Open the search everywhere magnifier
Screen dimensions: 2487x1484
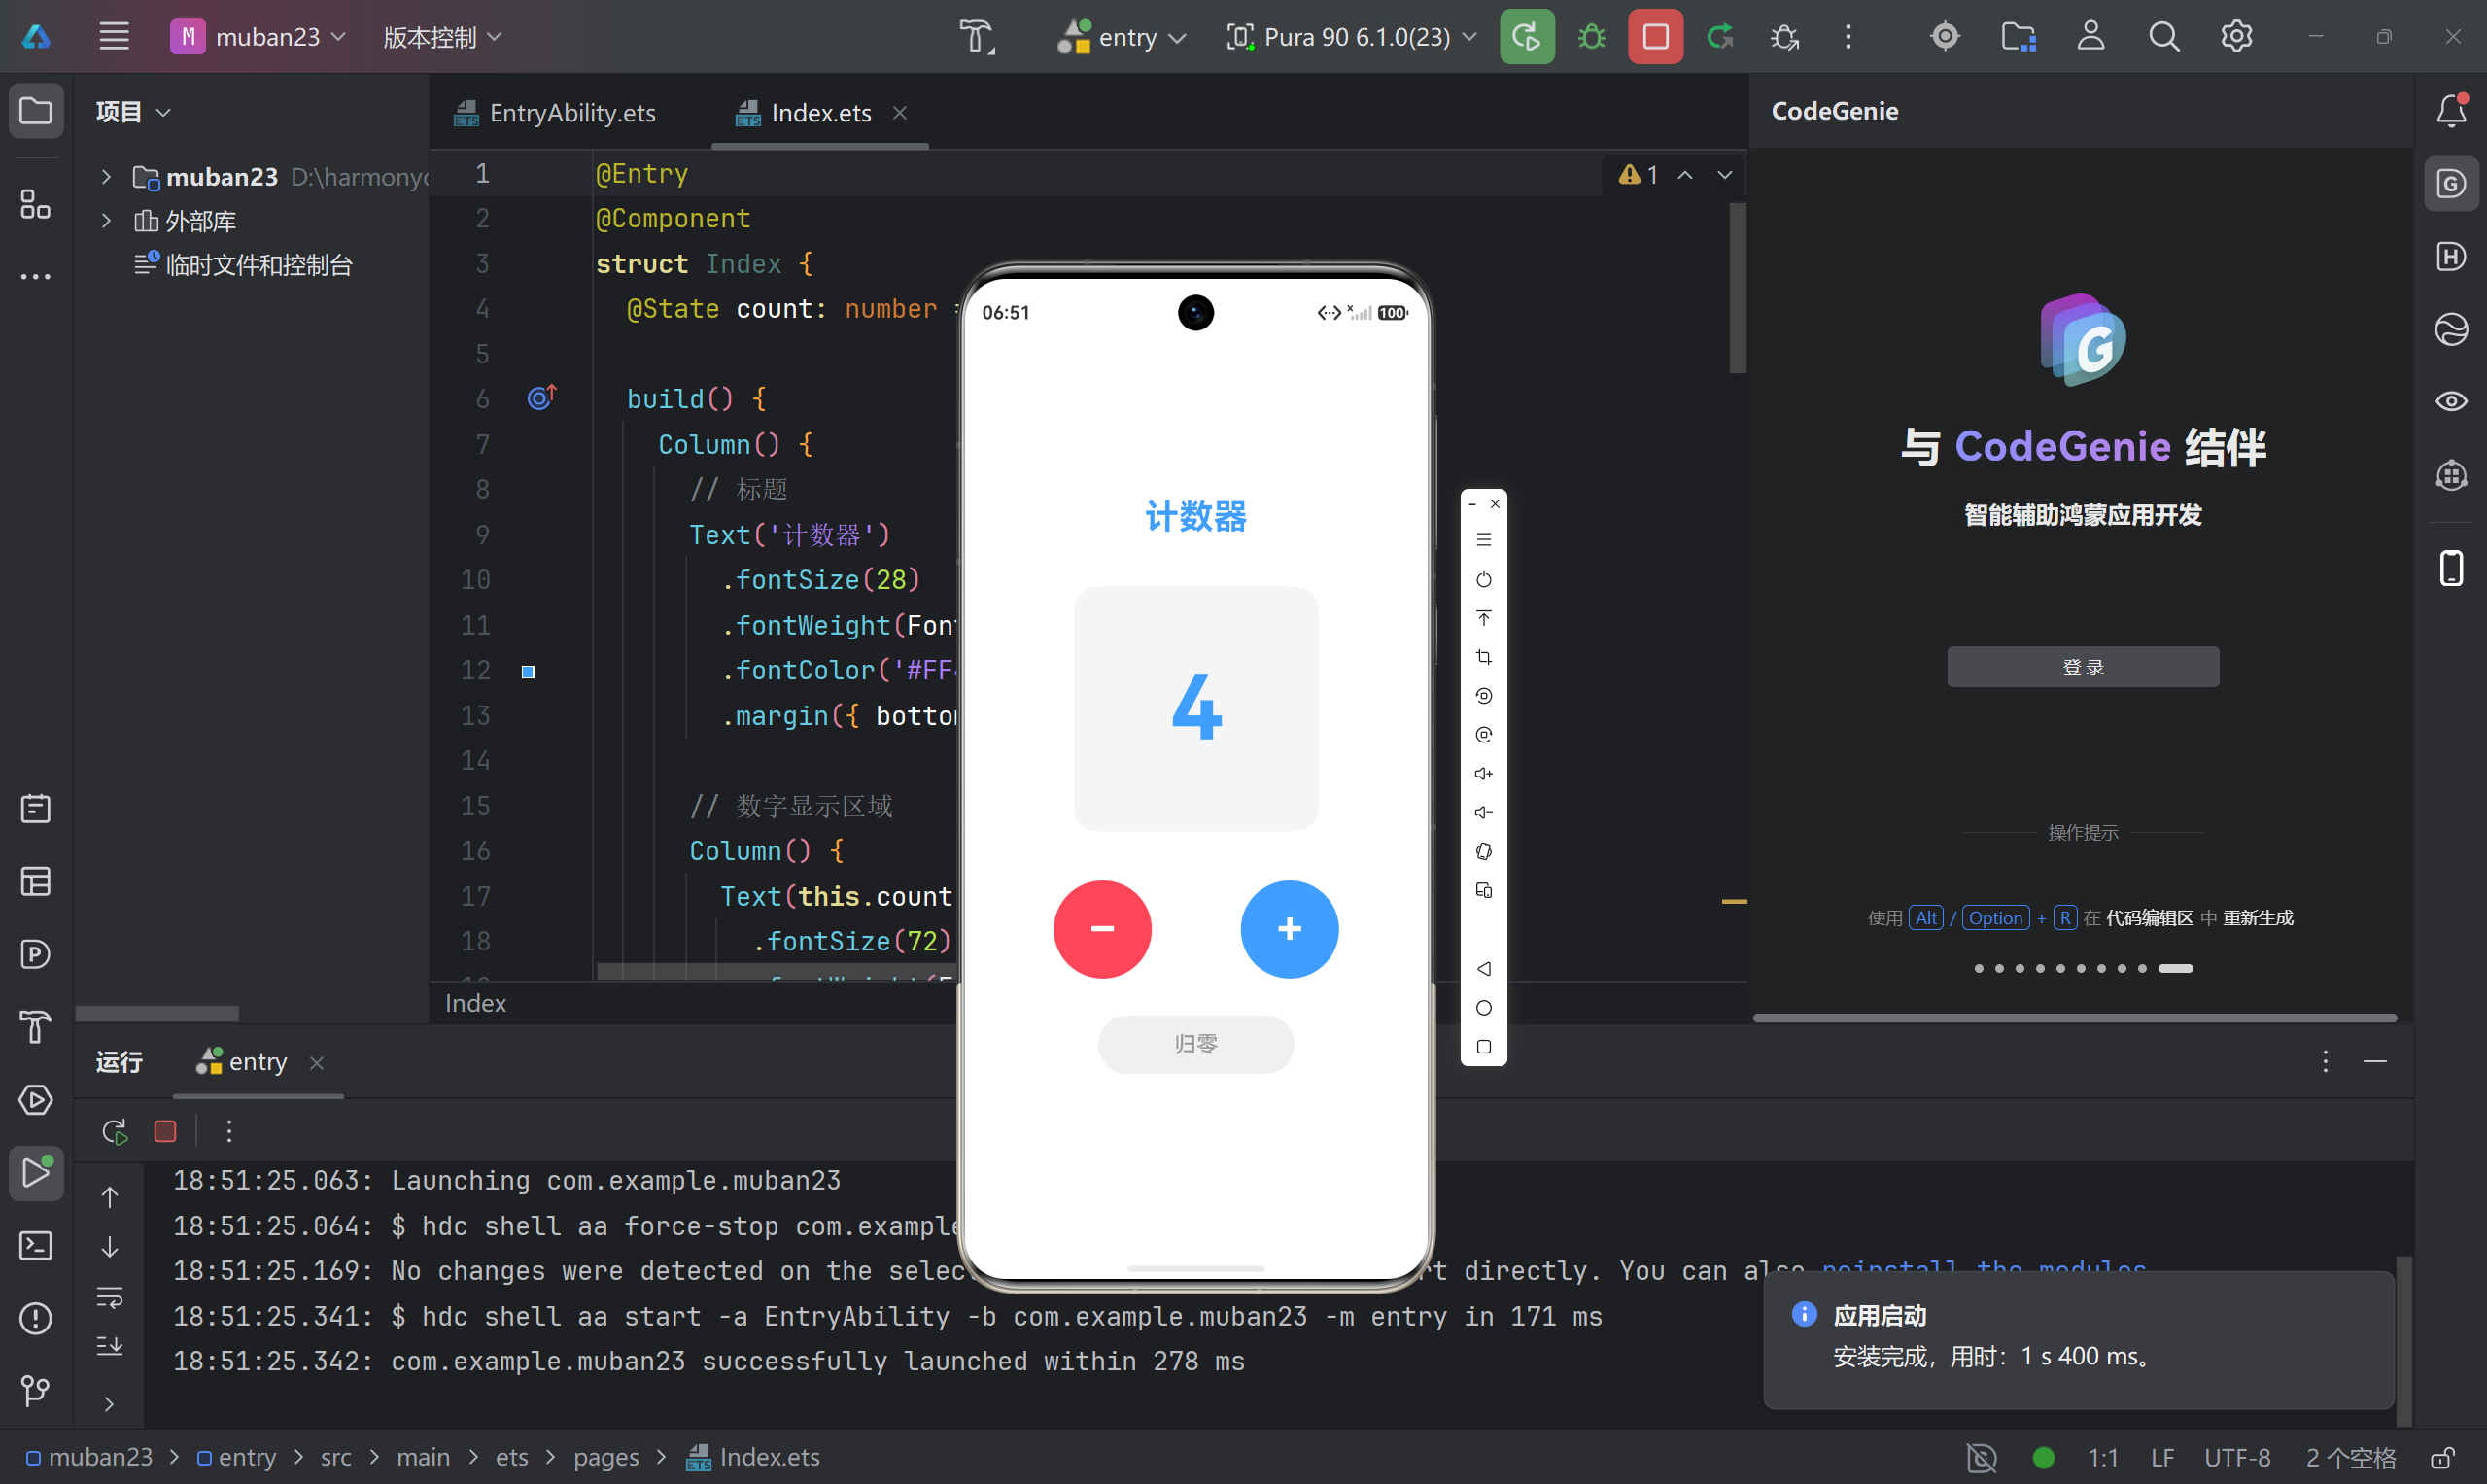(x=2164, y=37)
